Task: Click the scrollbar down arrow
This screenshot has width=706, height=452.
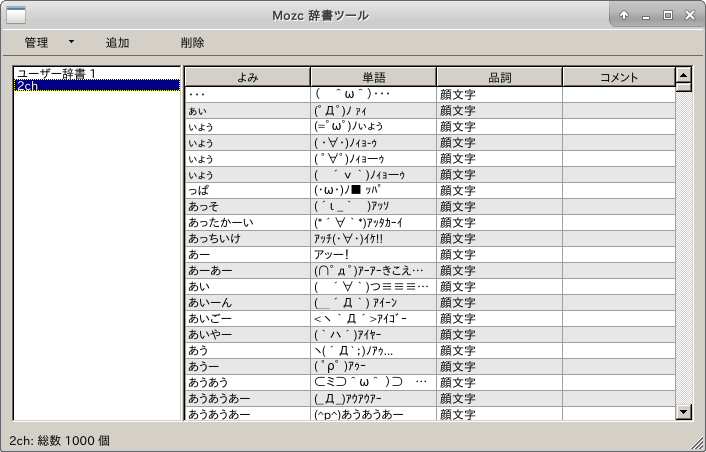Action: [684, 411]
